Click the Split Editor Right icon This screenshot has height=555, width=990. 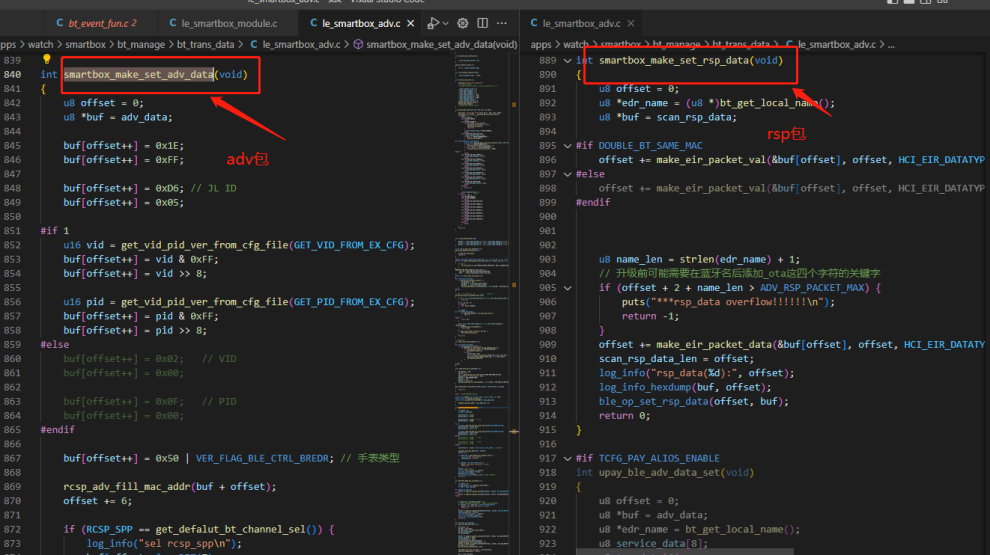coord(482,23)
